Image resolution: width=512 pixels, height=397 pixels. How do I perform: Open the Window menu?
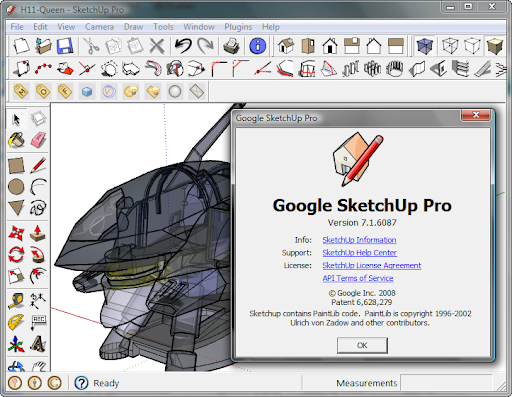[x=199, y=27]
